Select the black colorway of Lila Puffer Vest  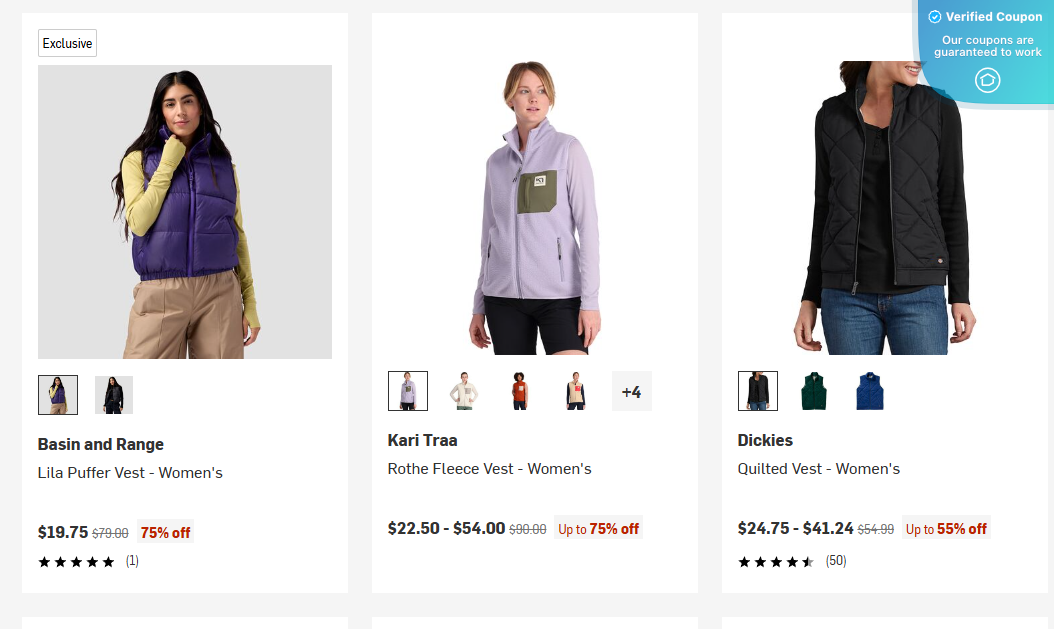point(113,394)
